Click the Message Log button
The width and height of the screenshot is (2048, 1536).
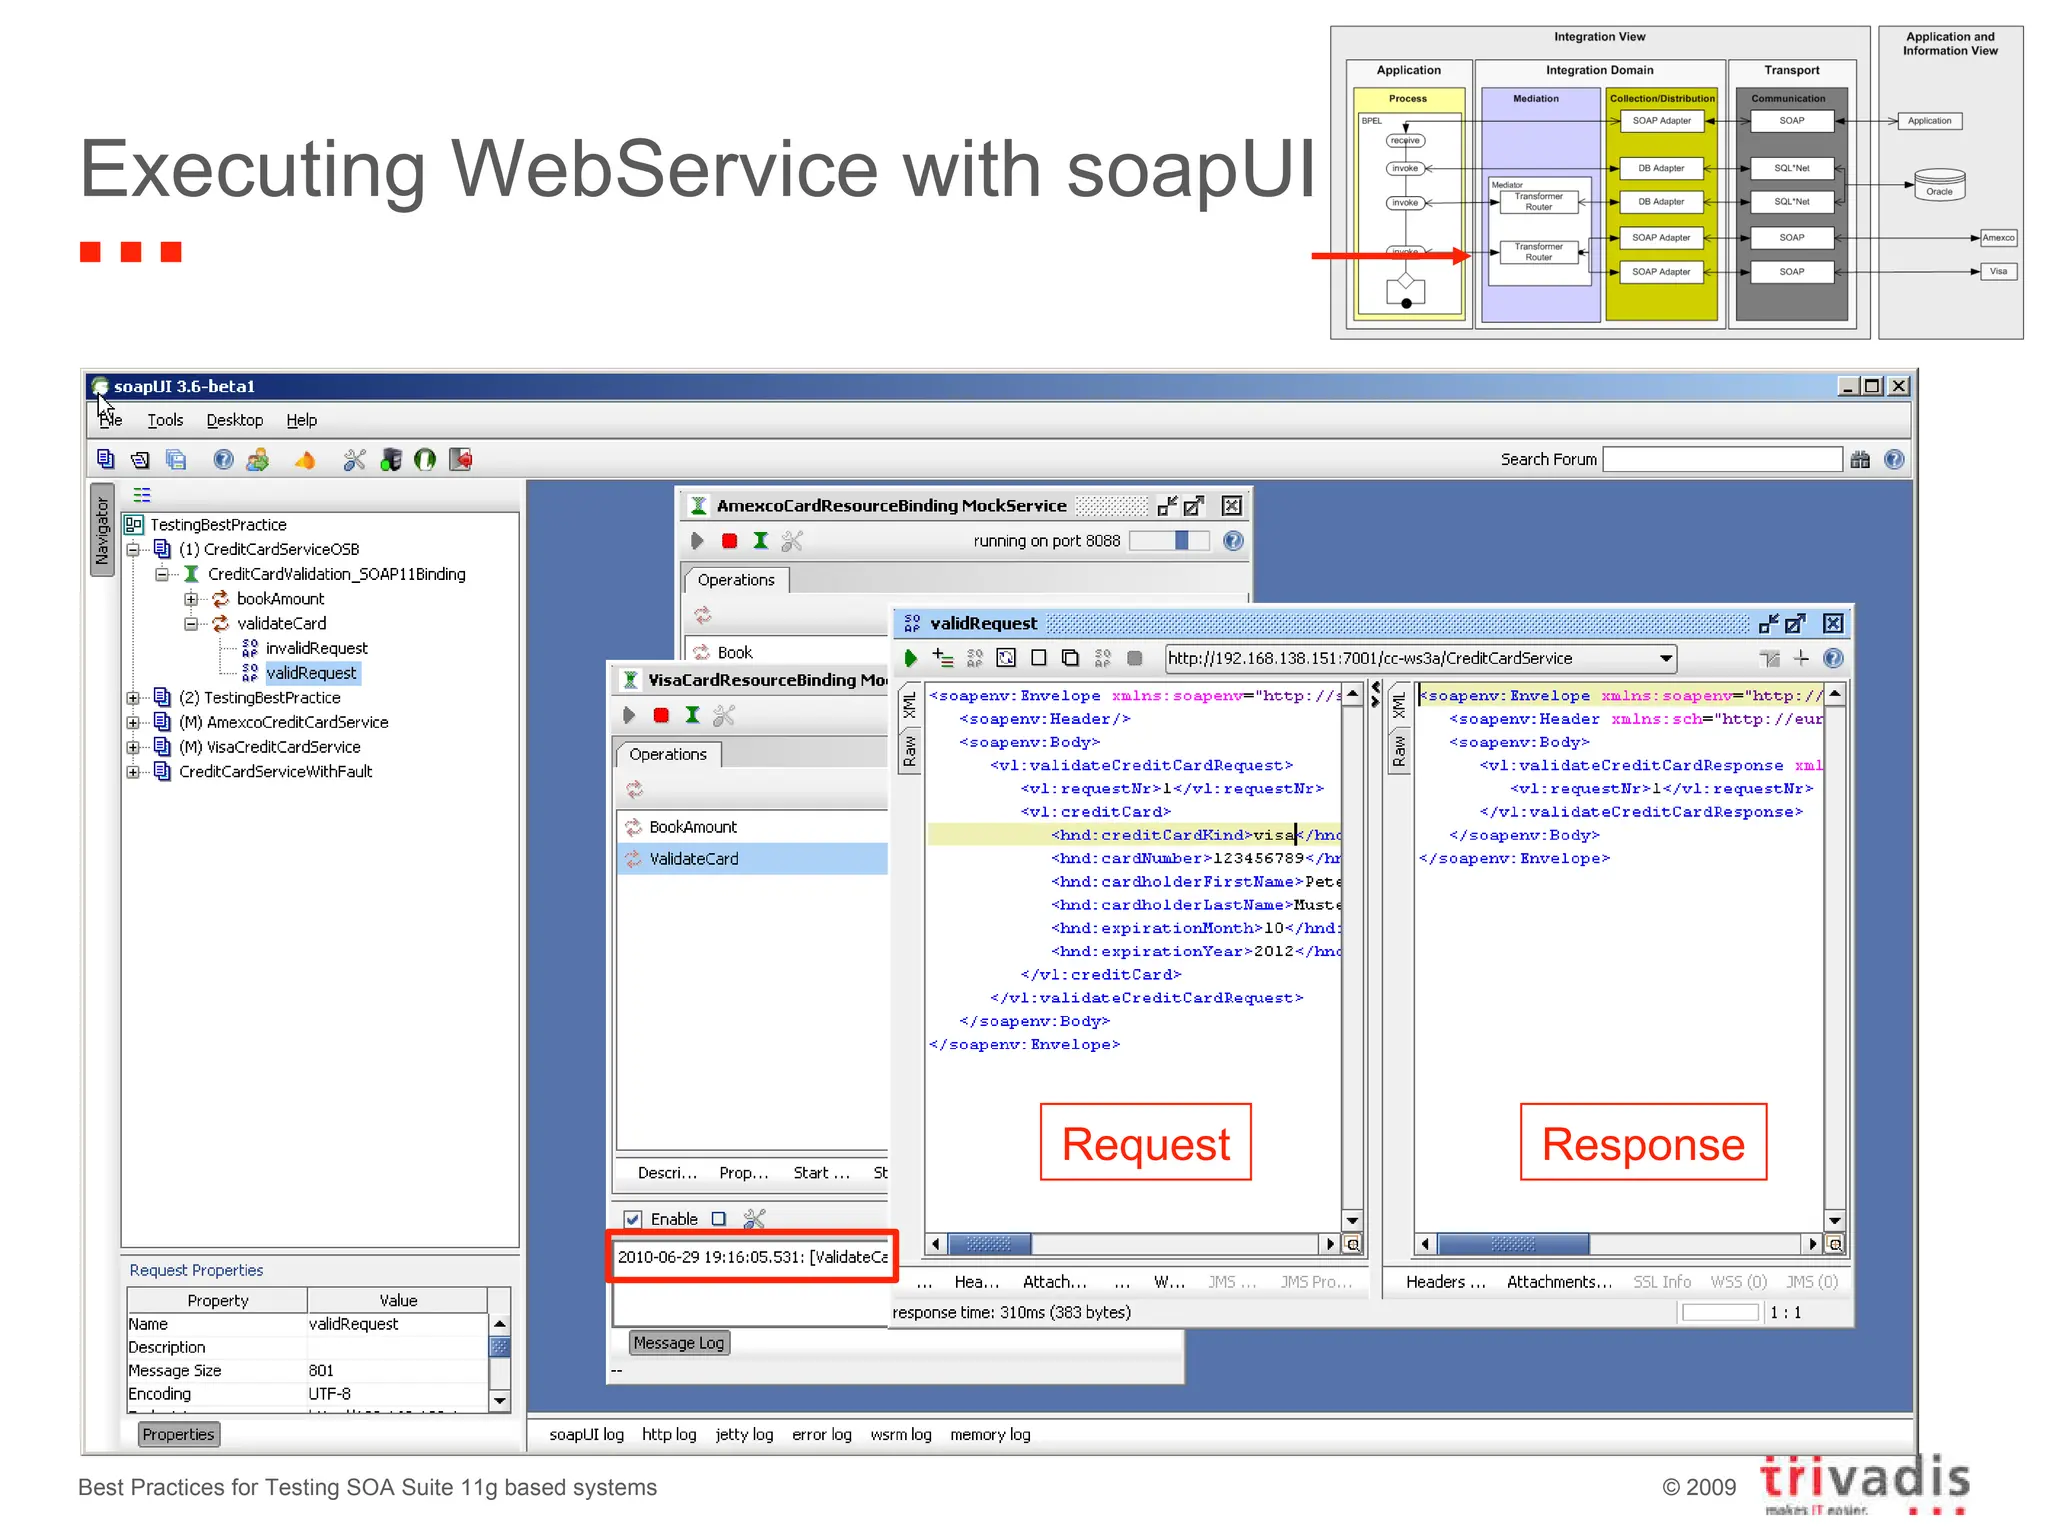[679, 1343]
